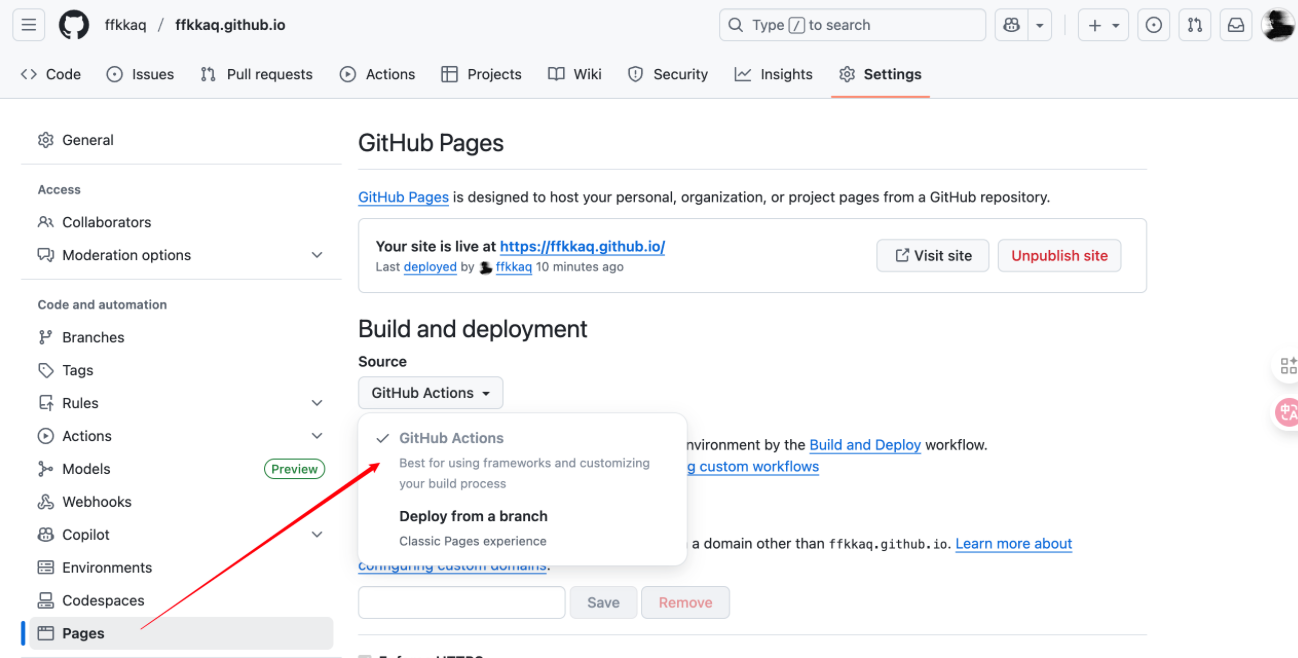The width and height of the screenshot is (1298, 658).
Task: Expand the Actions sidebar section chevron
Action: tap(317, 436)
